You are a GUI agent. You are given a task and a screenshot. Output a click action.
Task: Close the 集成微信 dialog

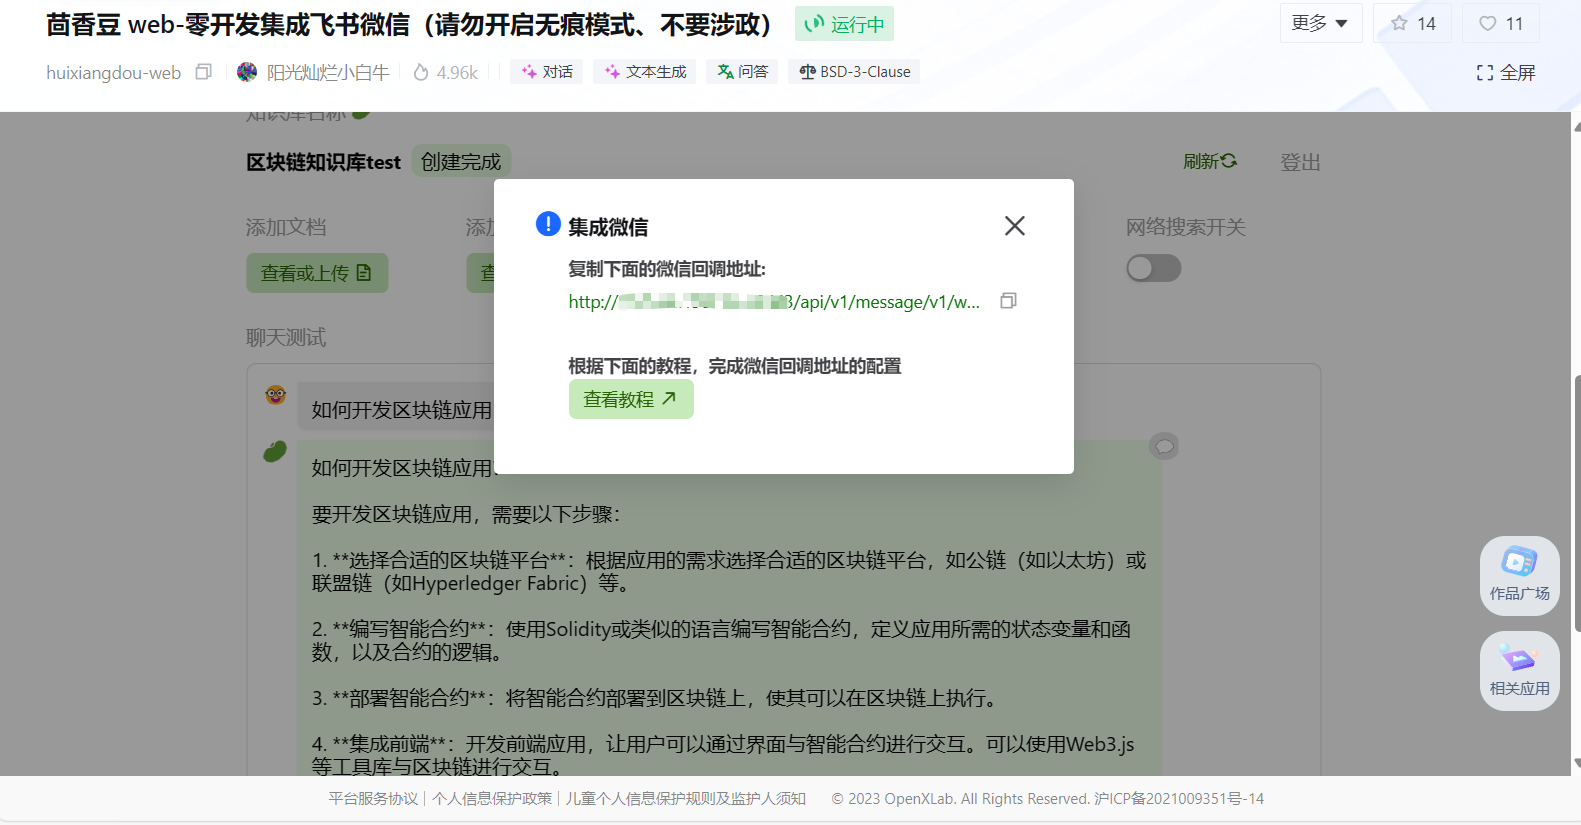pyautogui.click(x=1014, y=226)
